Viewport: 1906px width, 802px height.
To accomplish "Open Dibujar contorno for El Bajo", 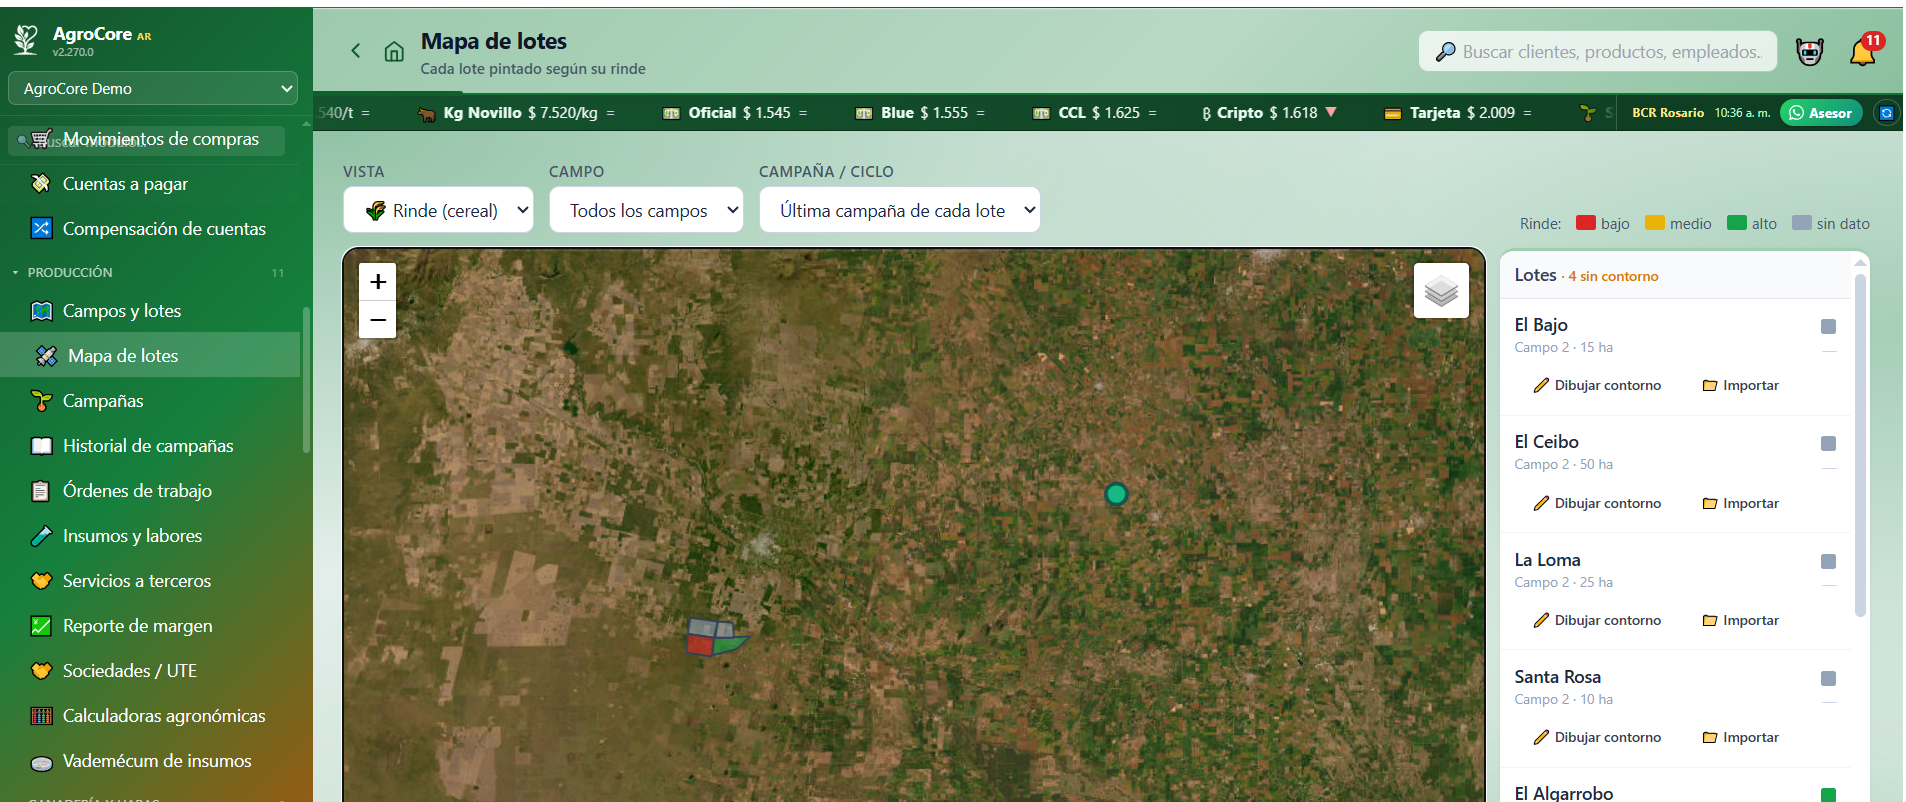I will (x=1597, y=385).
